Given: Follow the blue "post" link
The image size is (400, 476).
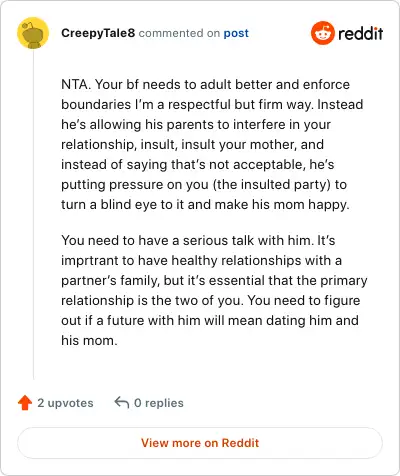Looking at the screenshot, I should pos(236,33).
